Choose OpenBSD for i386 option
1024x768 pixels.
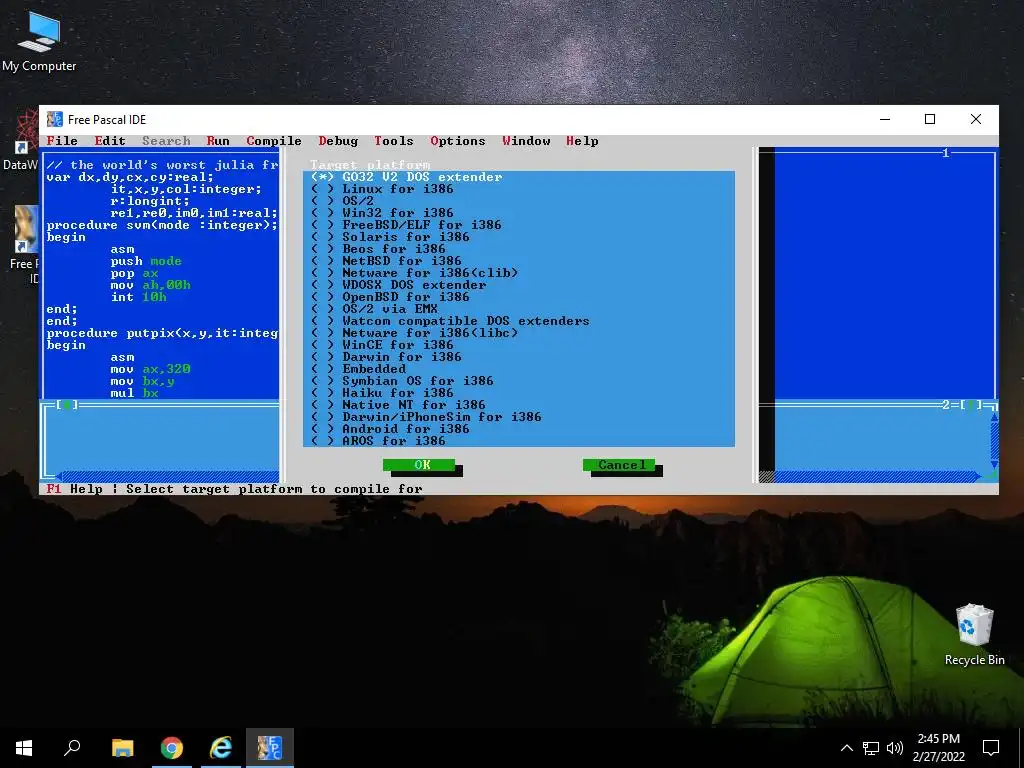tap(390, 296)
